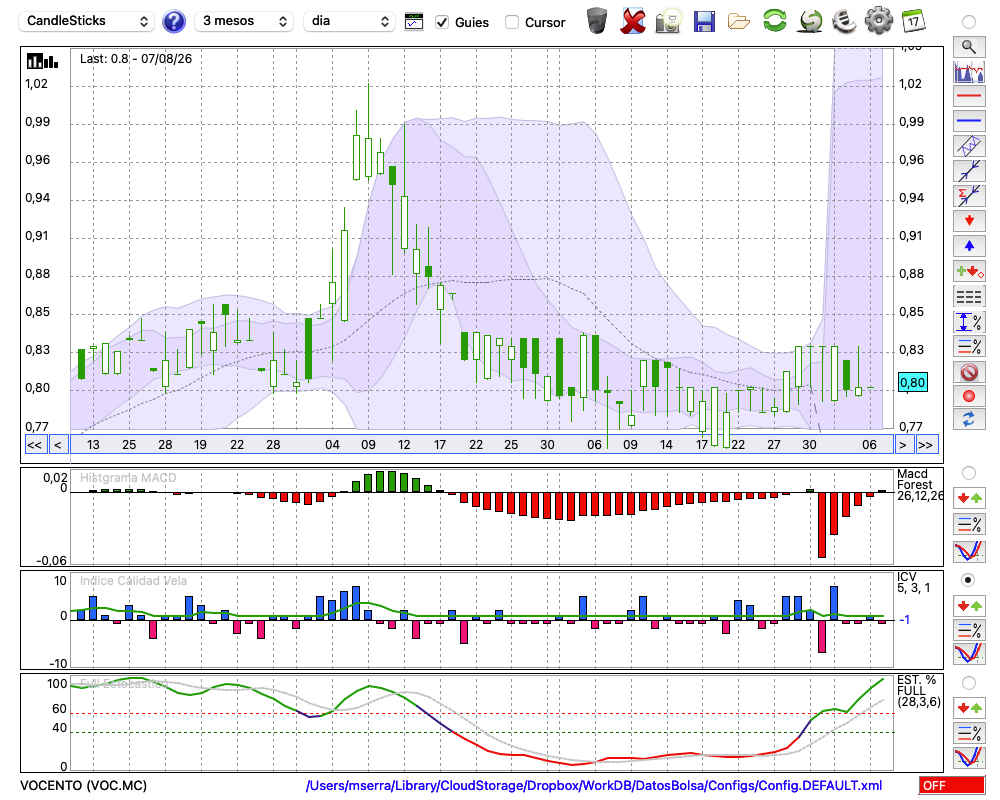Uncheck the Guies checkbox

point(441,22)
